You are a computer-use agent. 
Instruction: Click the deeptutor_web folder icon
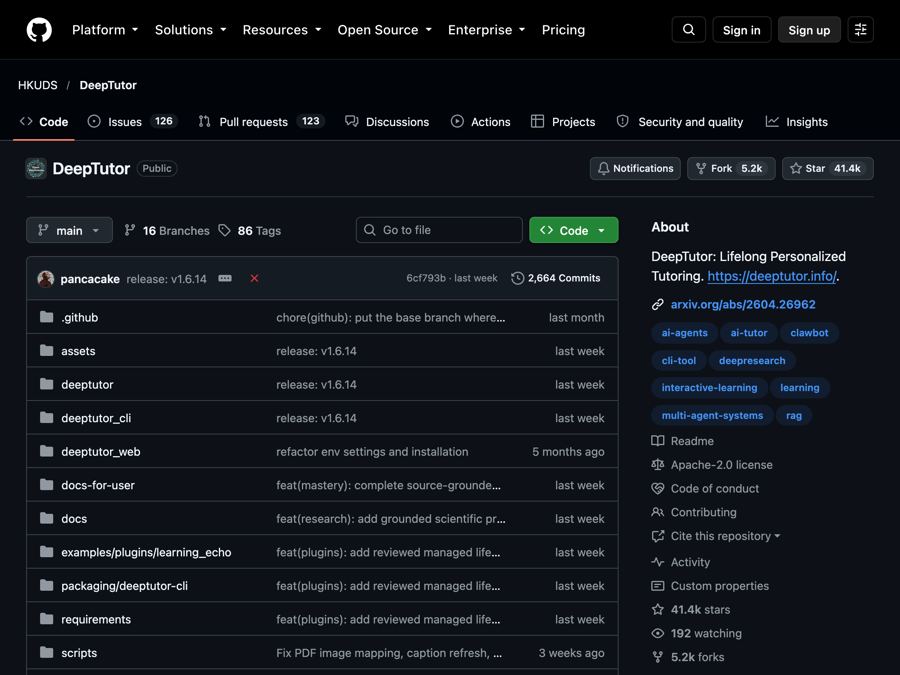click(x=46, y=451)
